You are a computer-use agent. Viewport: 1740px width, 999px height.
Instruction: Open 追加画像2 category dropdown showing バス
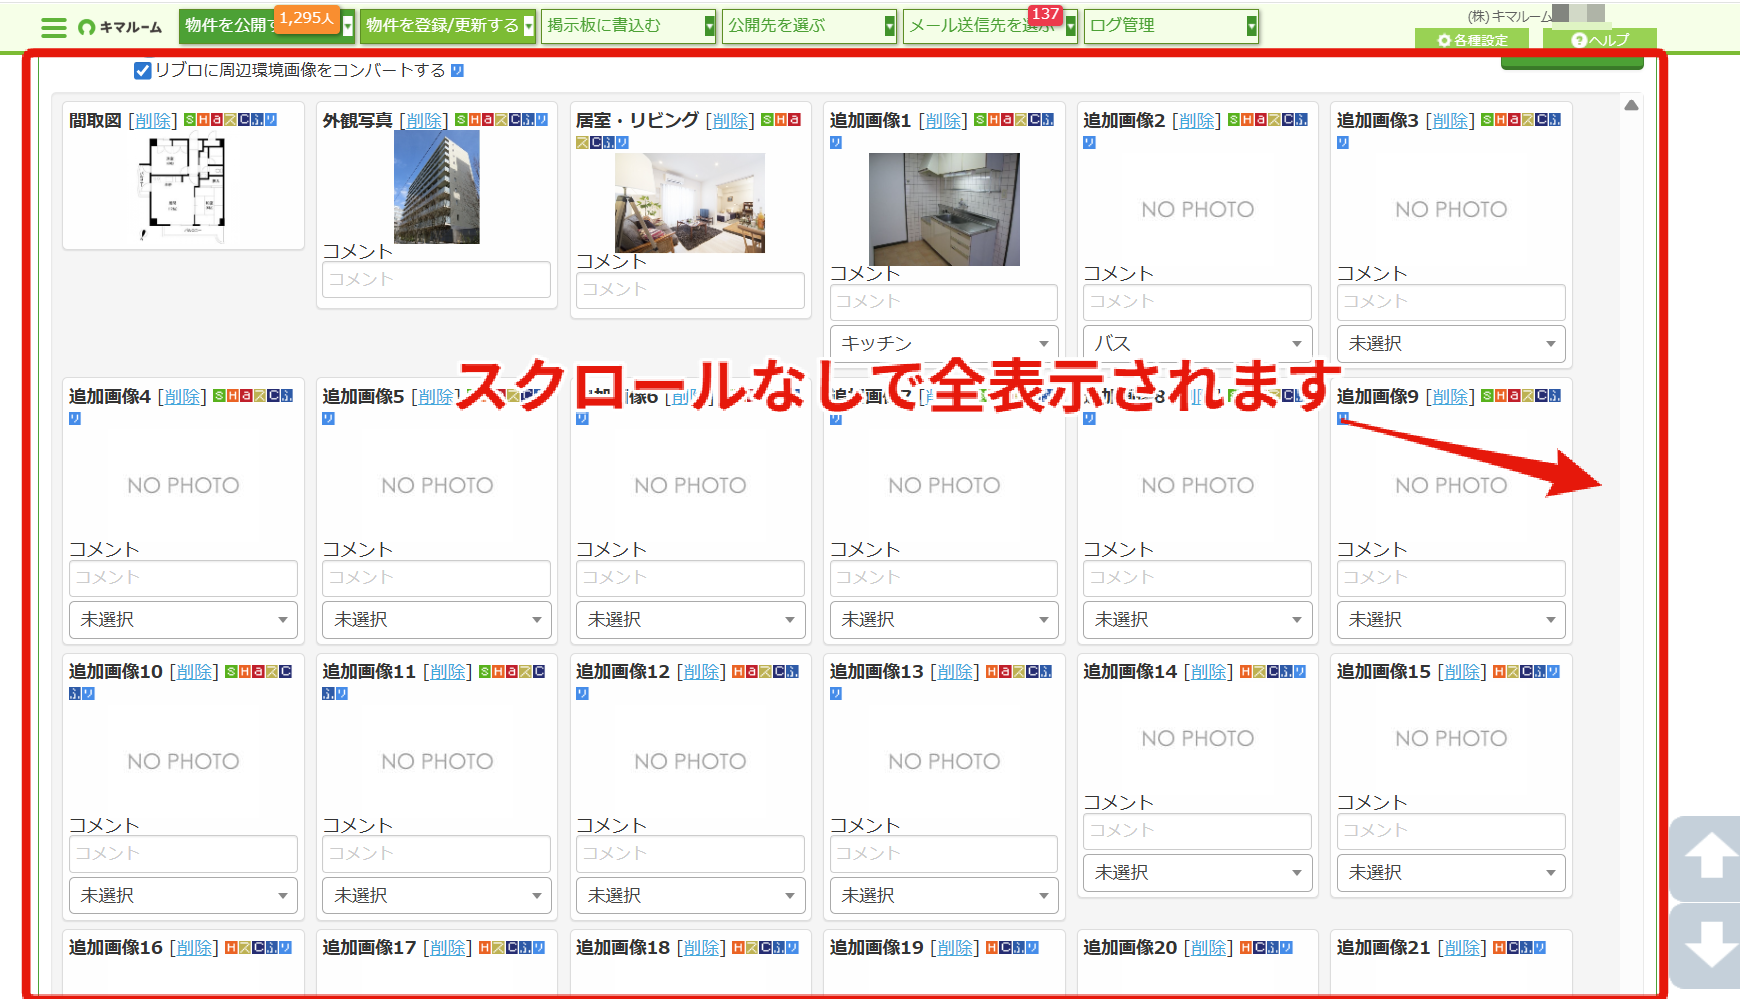(x=1197, y=343)
